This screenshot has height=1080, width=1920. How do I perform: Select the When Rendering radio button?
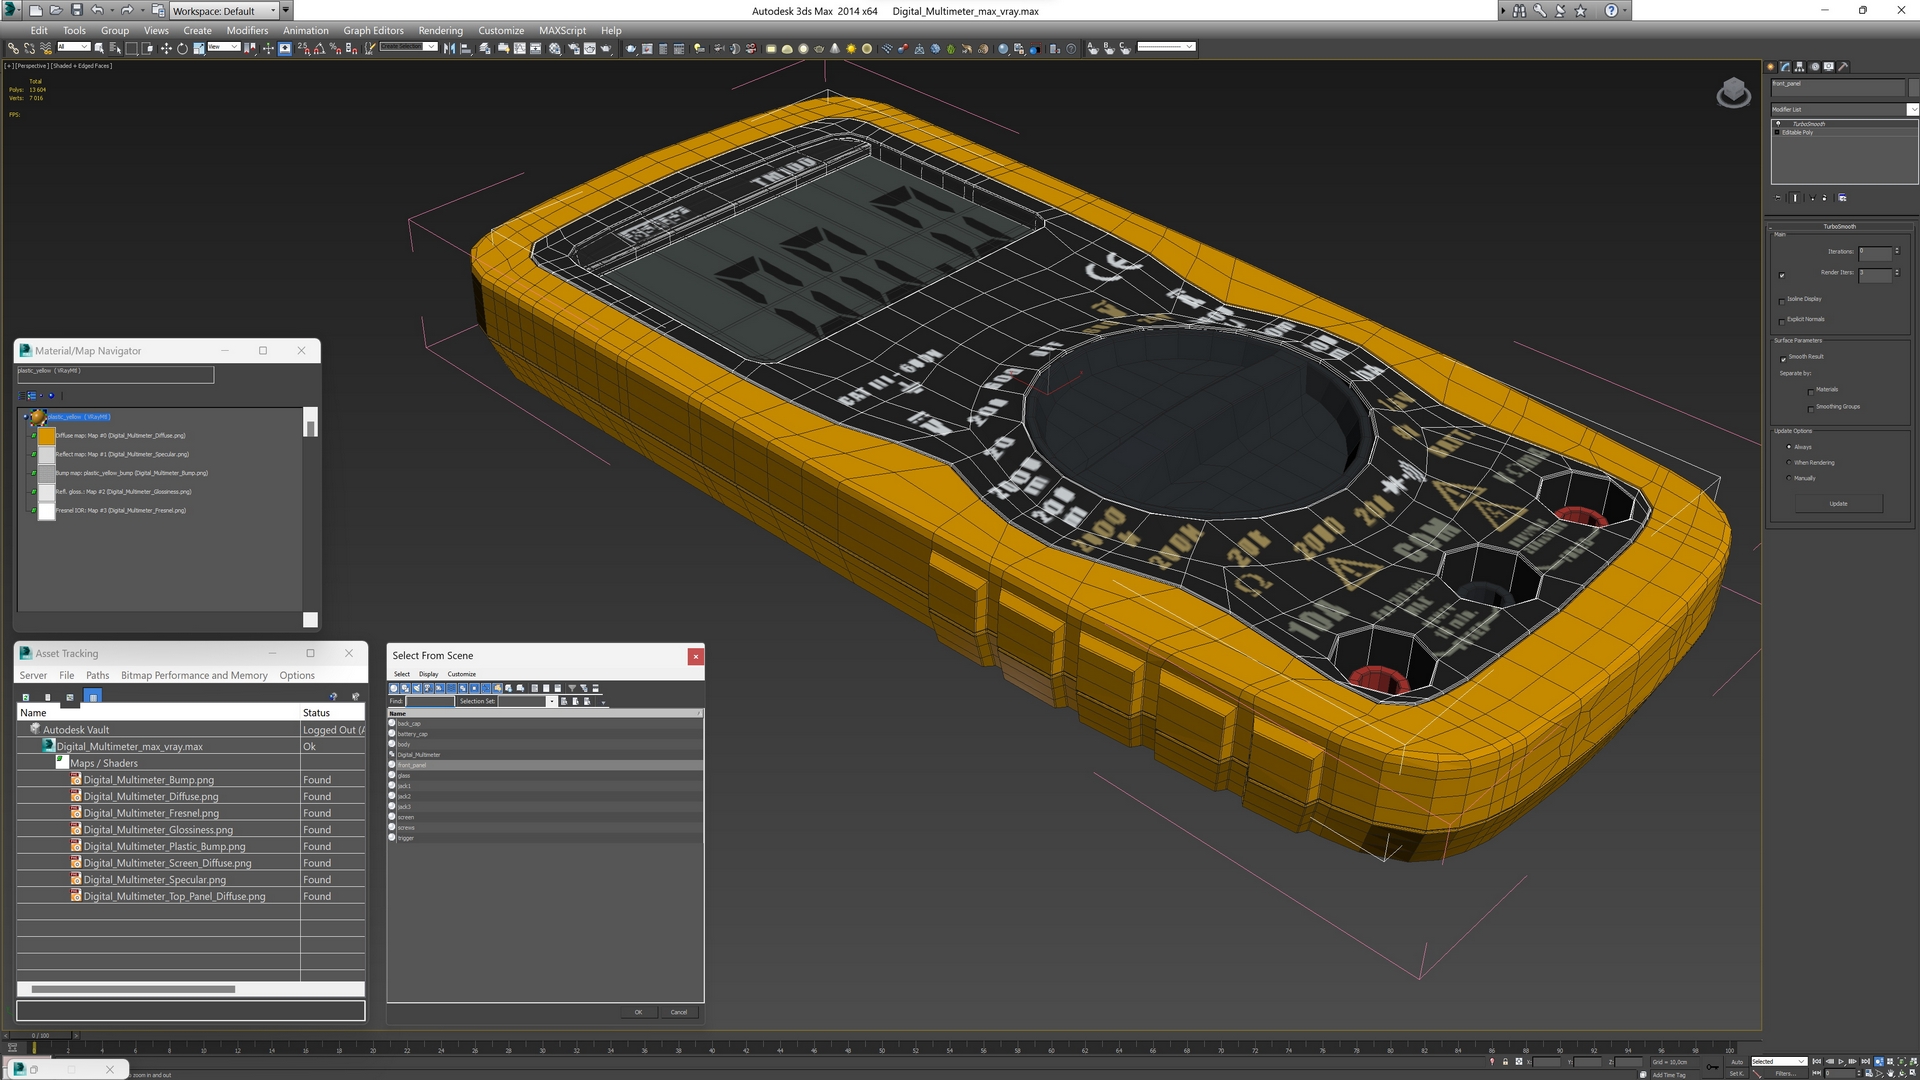coord(1789,462)
